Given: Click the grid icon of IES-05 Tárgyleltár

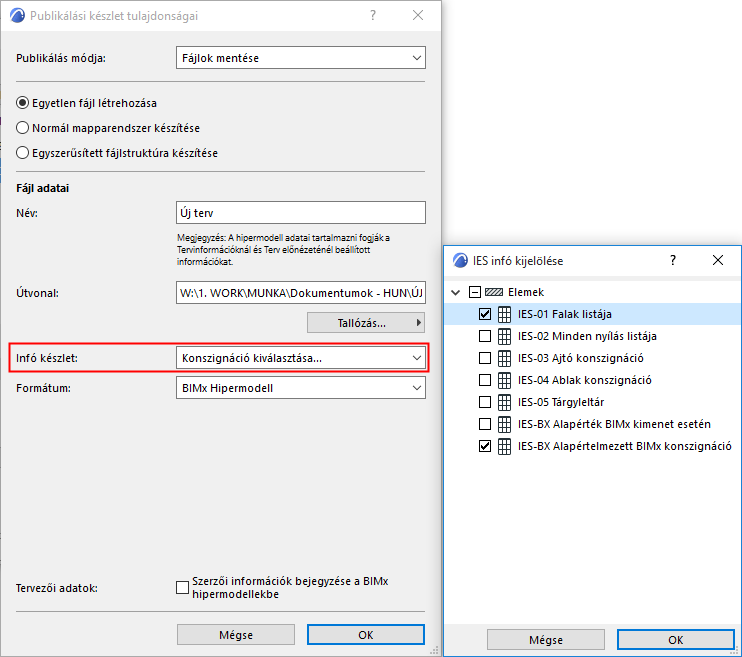Looking at the screenshot, I should click(x=504, y=402).
